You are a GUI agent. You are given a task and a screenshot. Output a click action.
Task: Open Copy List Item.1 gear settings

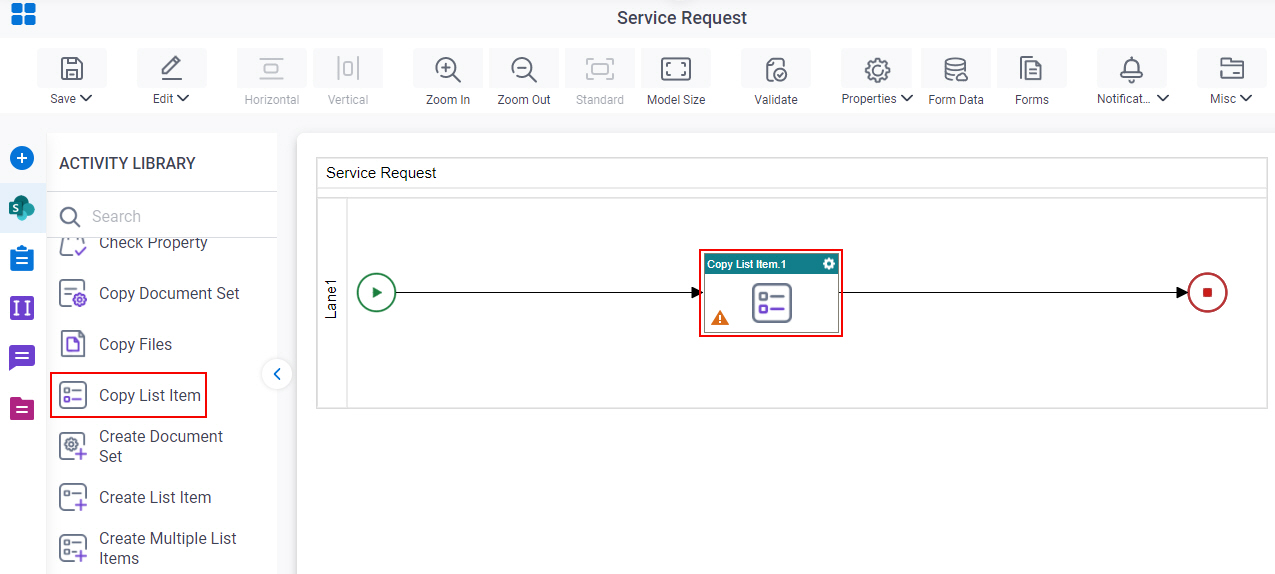[x=829, y=264]
